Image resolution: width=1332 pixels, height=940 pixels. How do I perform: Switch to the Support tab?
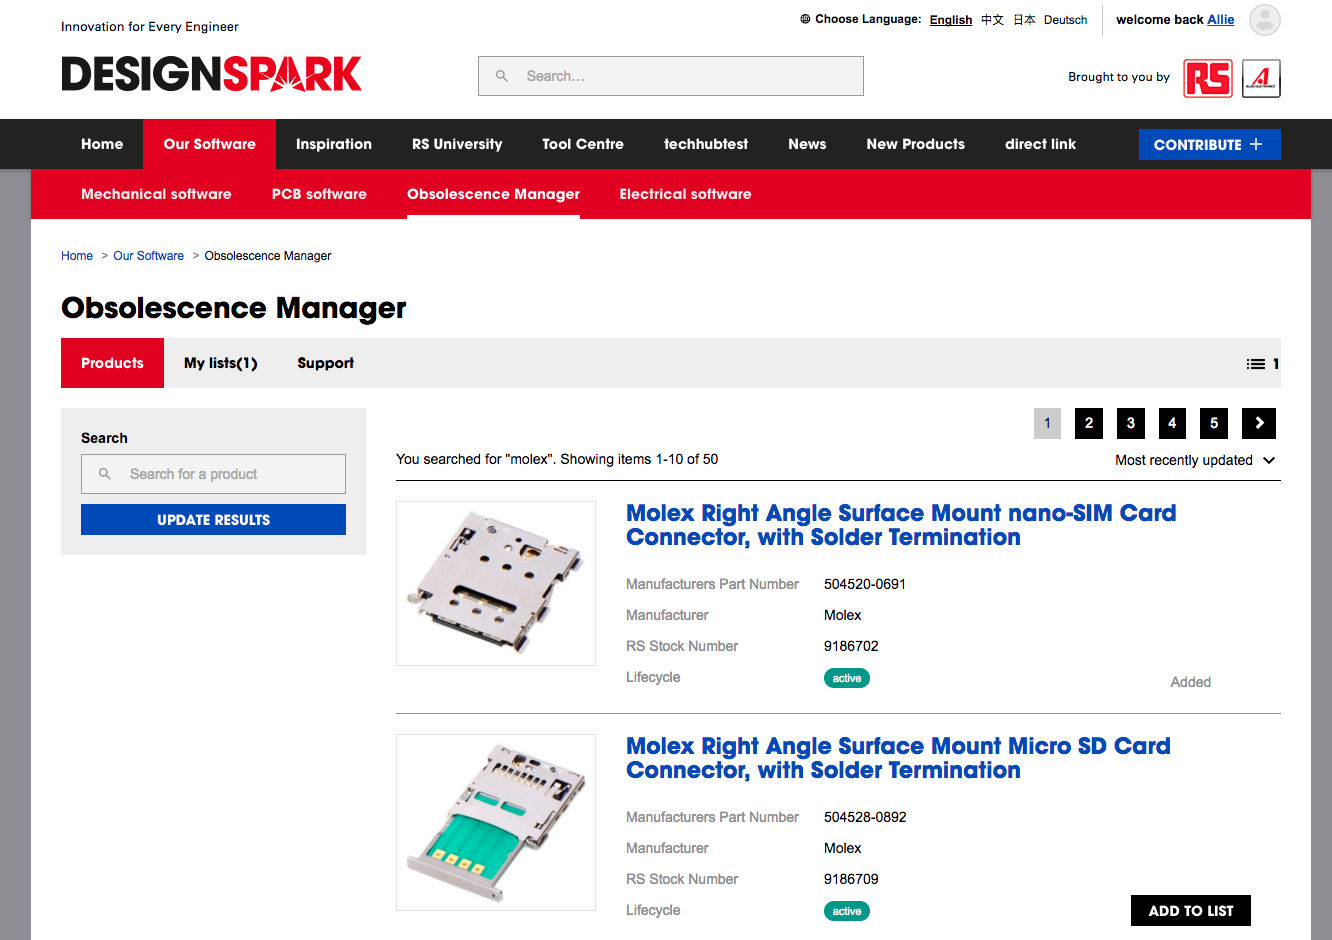[326, 363]
